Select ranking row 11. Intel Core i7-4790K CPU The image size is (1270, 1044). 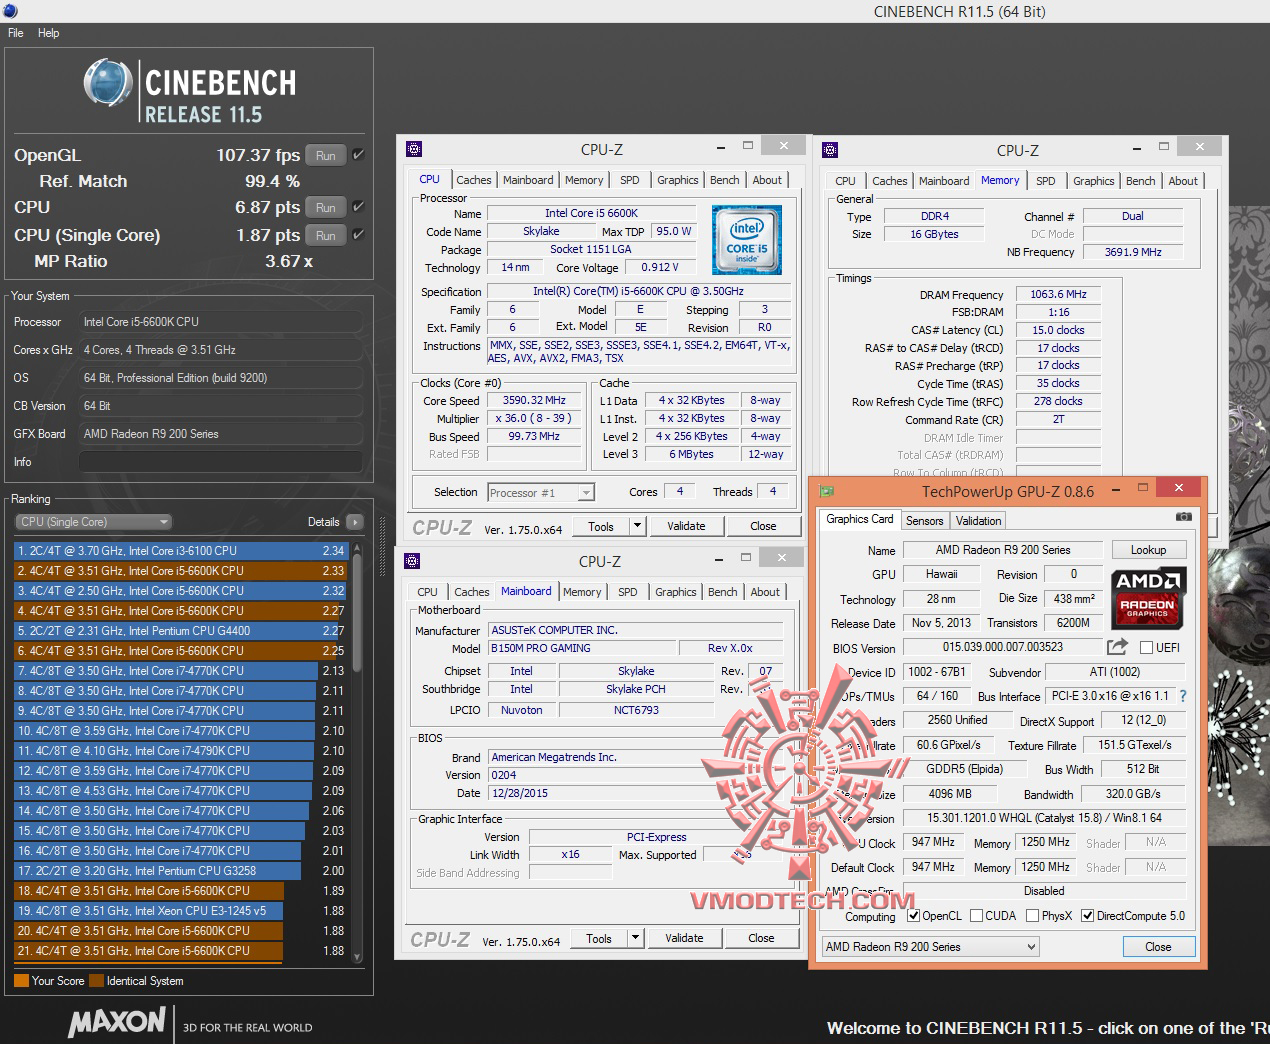(180, 751)
